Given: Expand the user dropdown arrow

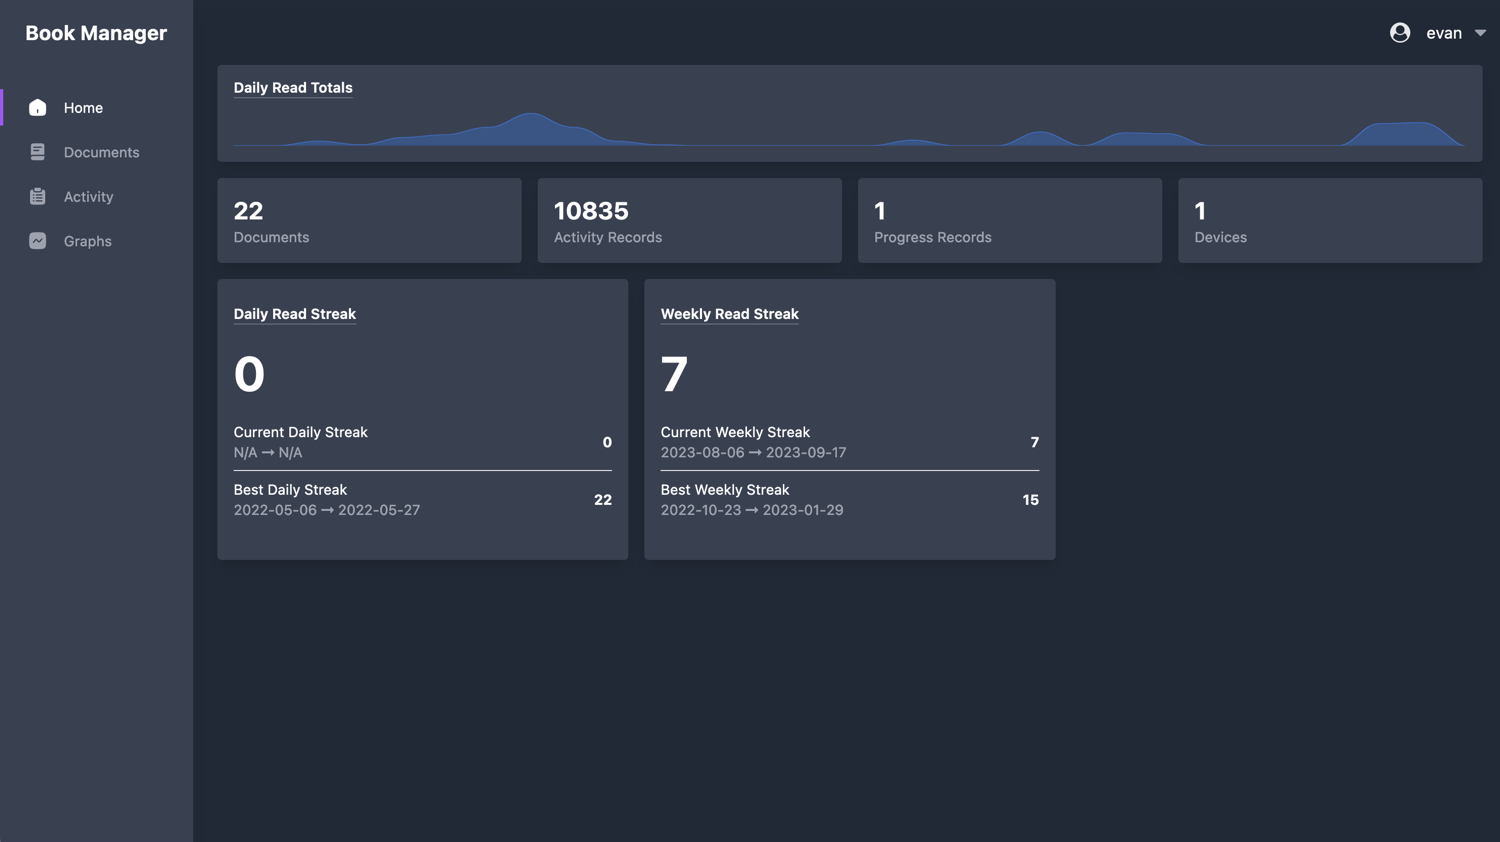Looking at the screenshot, I should click(1480, 33).
